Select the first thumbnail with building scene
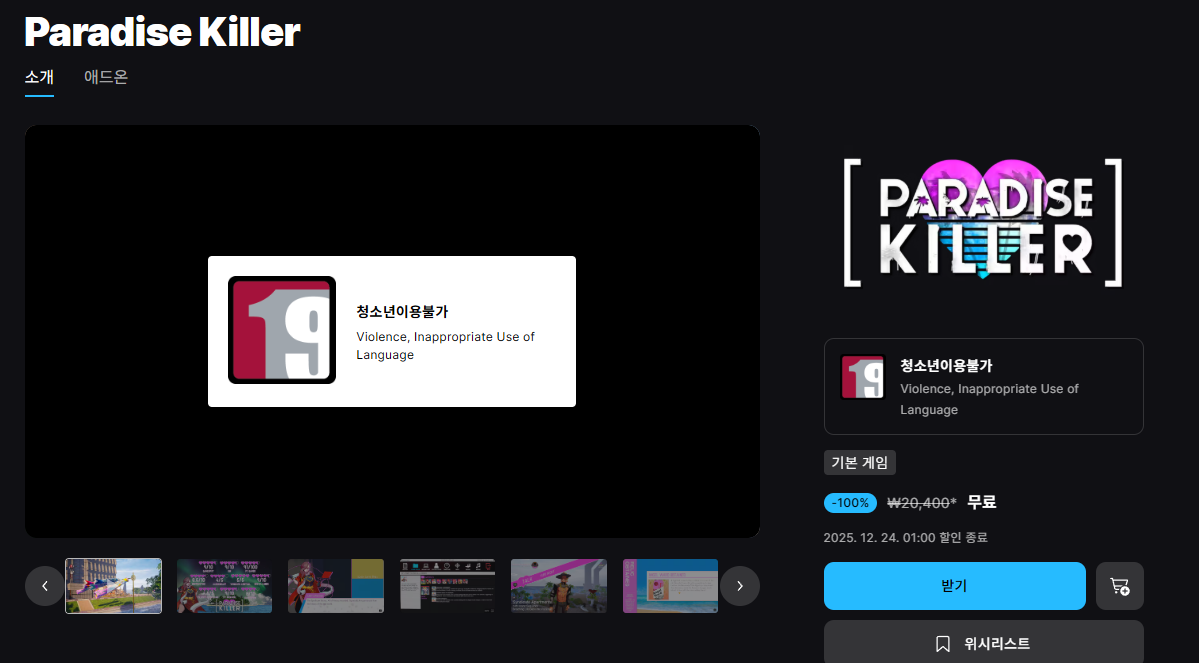The width and height of the screenshot is (1199, 663). point(113,586)
